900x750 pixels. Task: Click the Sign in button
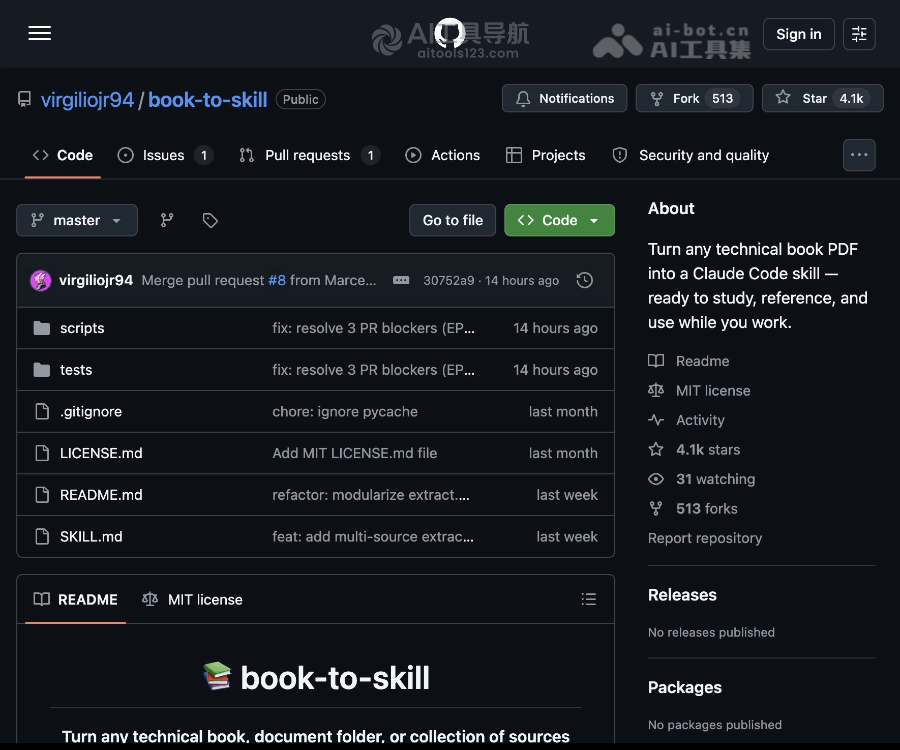[798, 34]
